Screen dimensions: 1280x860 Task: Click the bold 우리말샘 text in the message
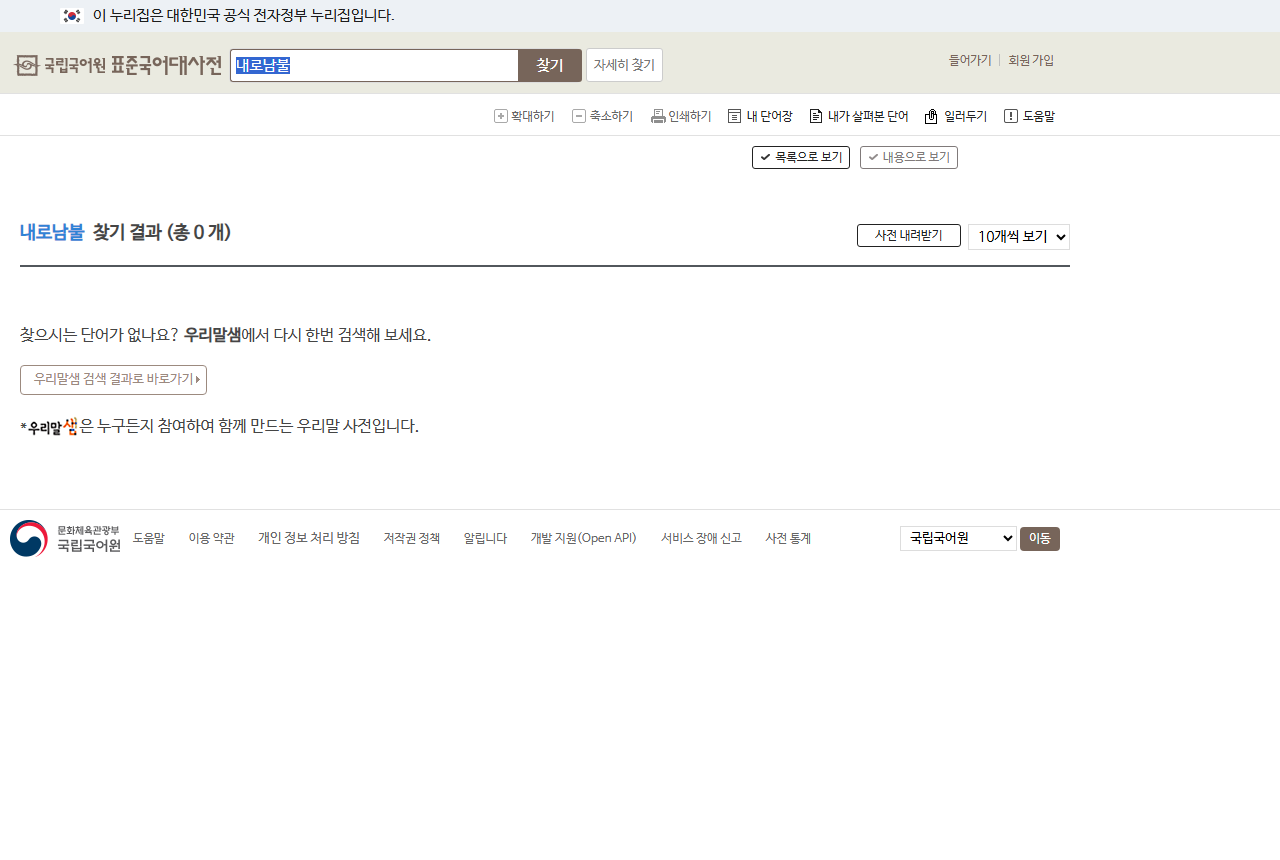pyautogui.click(x=213, y=334)
